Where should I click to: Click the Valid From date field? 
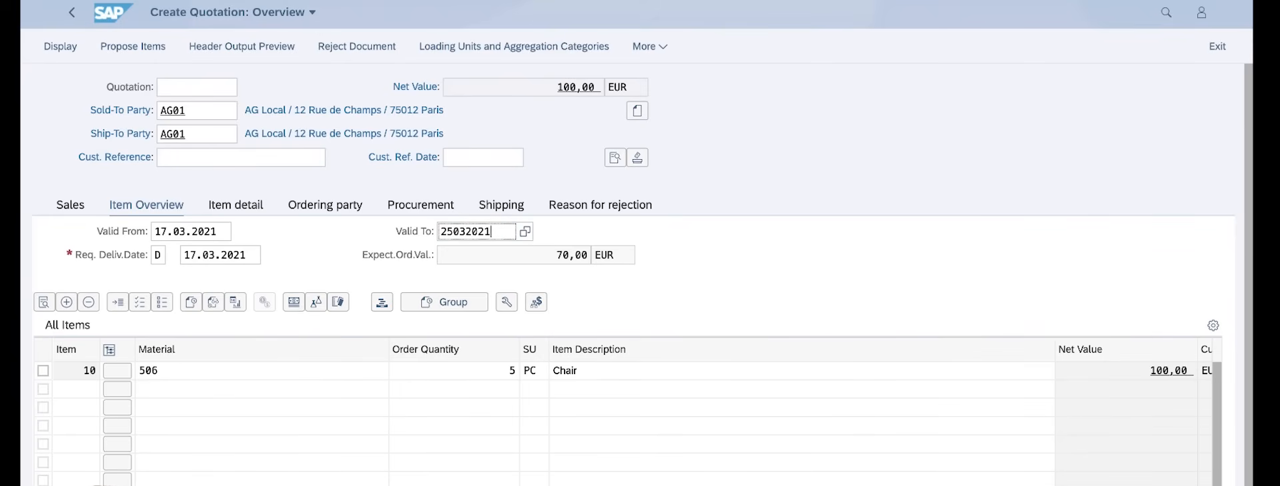tap(191, 232)
